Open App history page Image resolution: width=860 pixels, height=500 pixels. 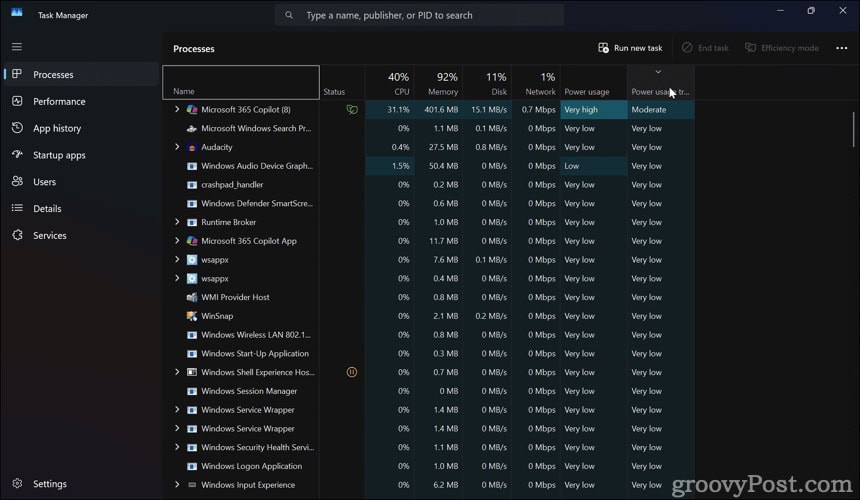81,128
